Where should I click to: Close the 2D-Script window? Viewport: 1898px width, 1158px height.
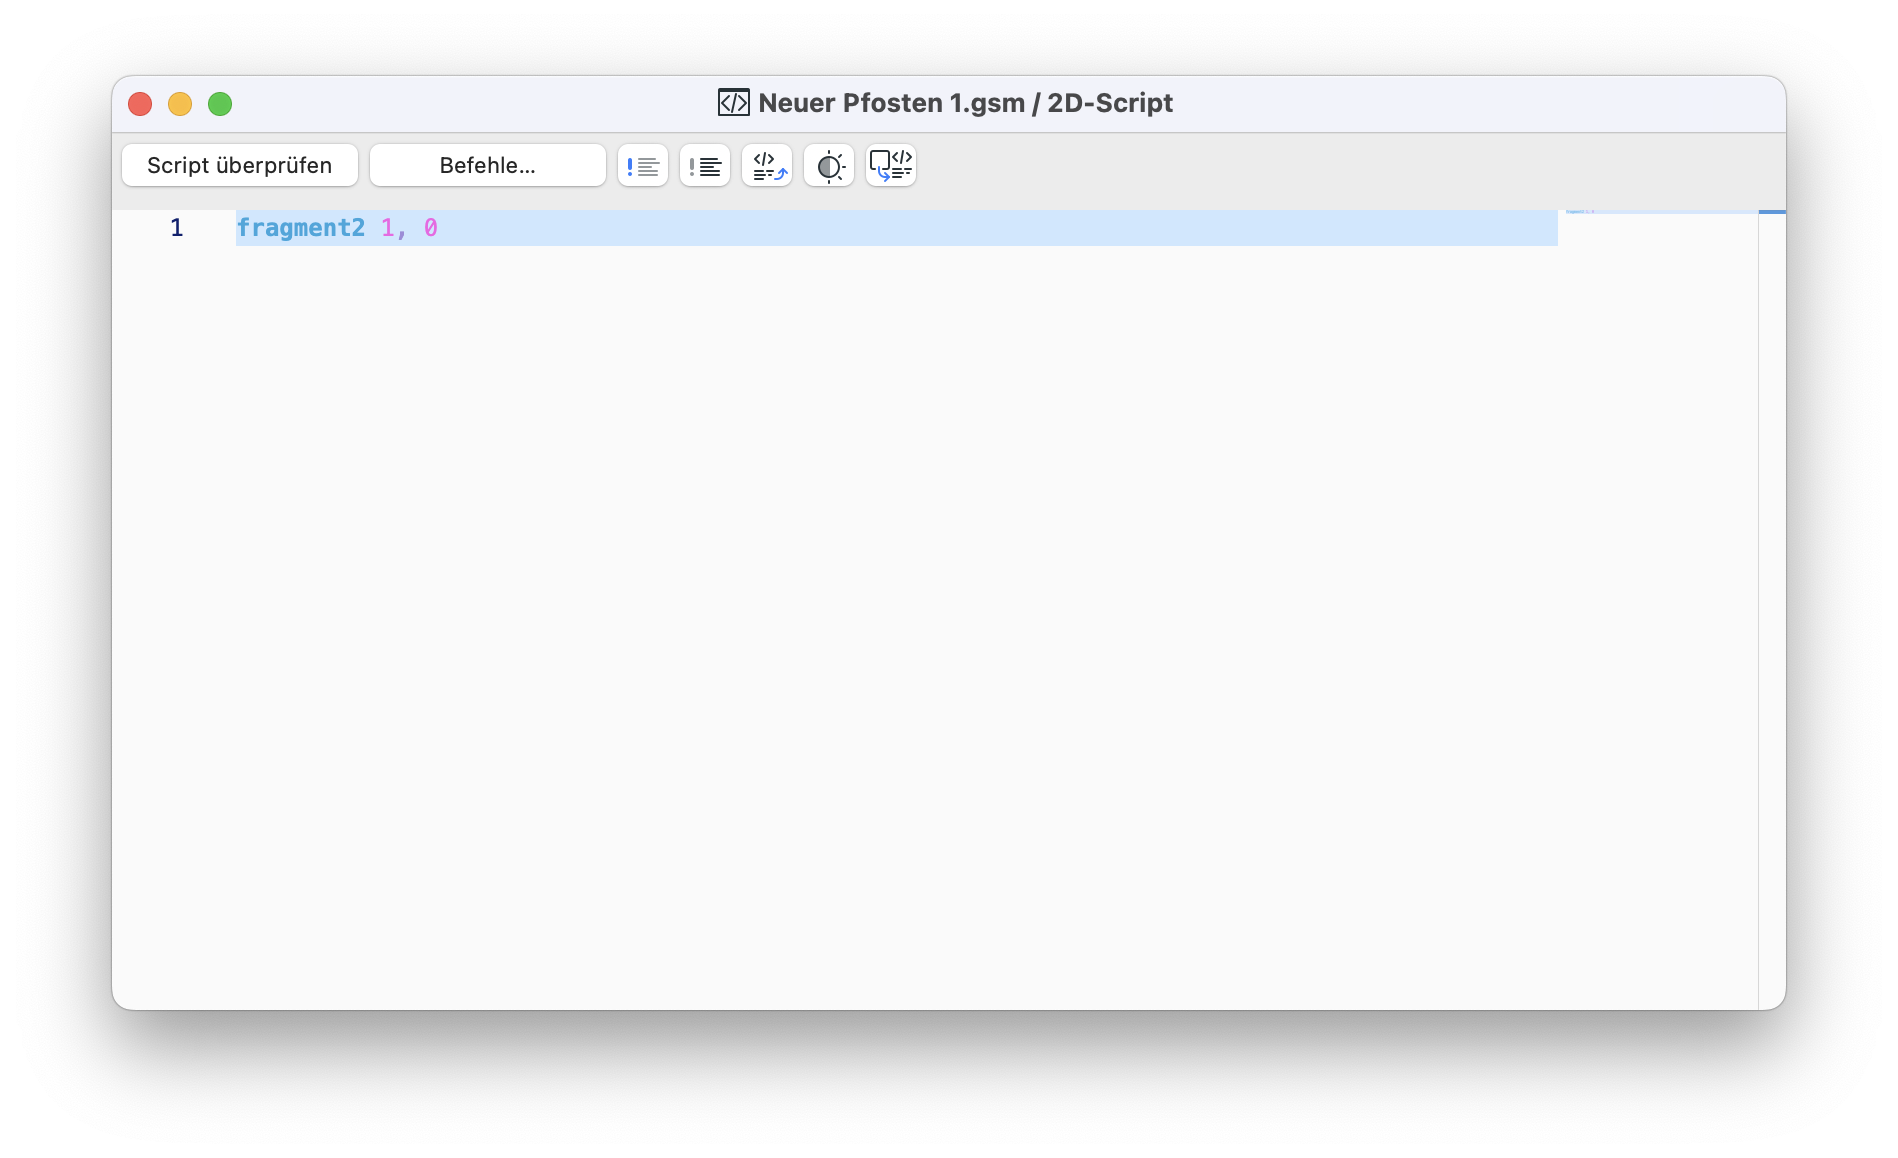click(140, 104)
